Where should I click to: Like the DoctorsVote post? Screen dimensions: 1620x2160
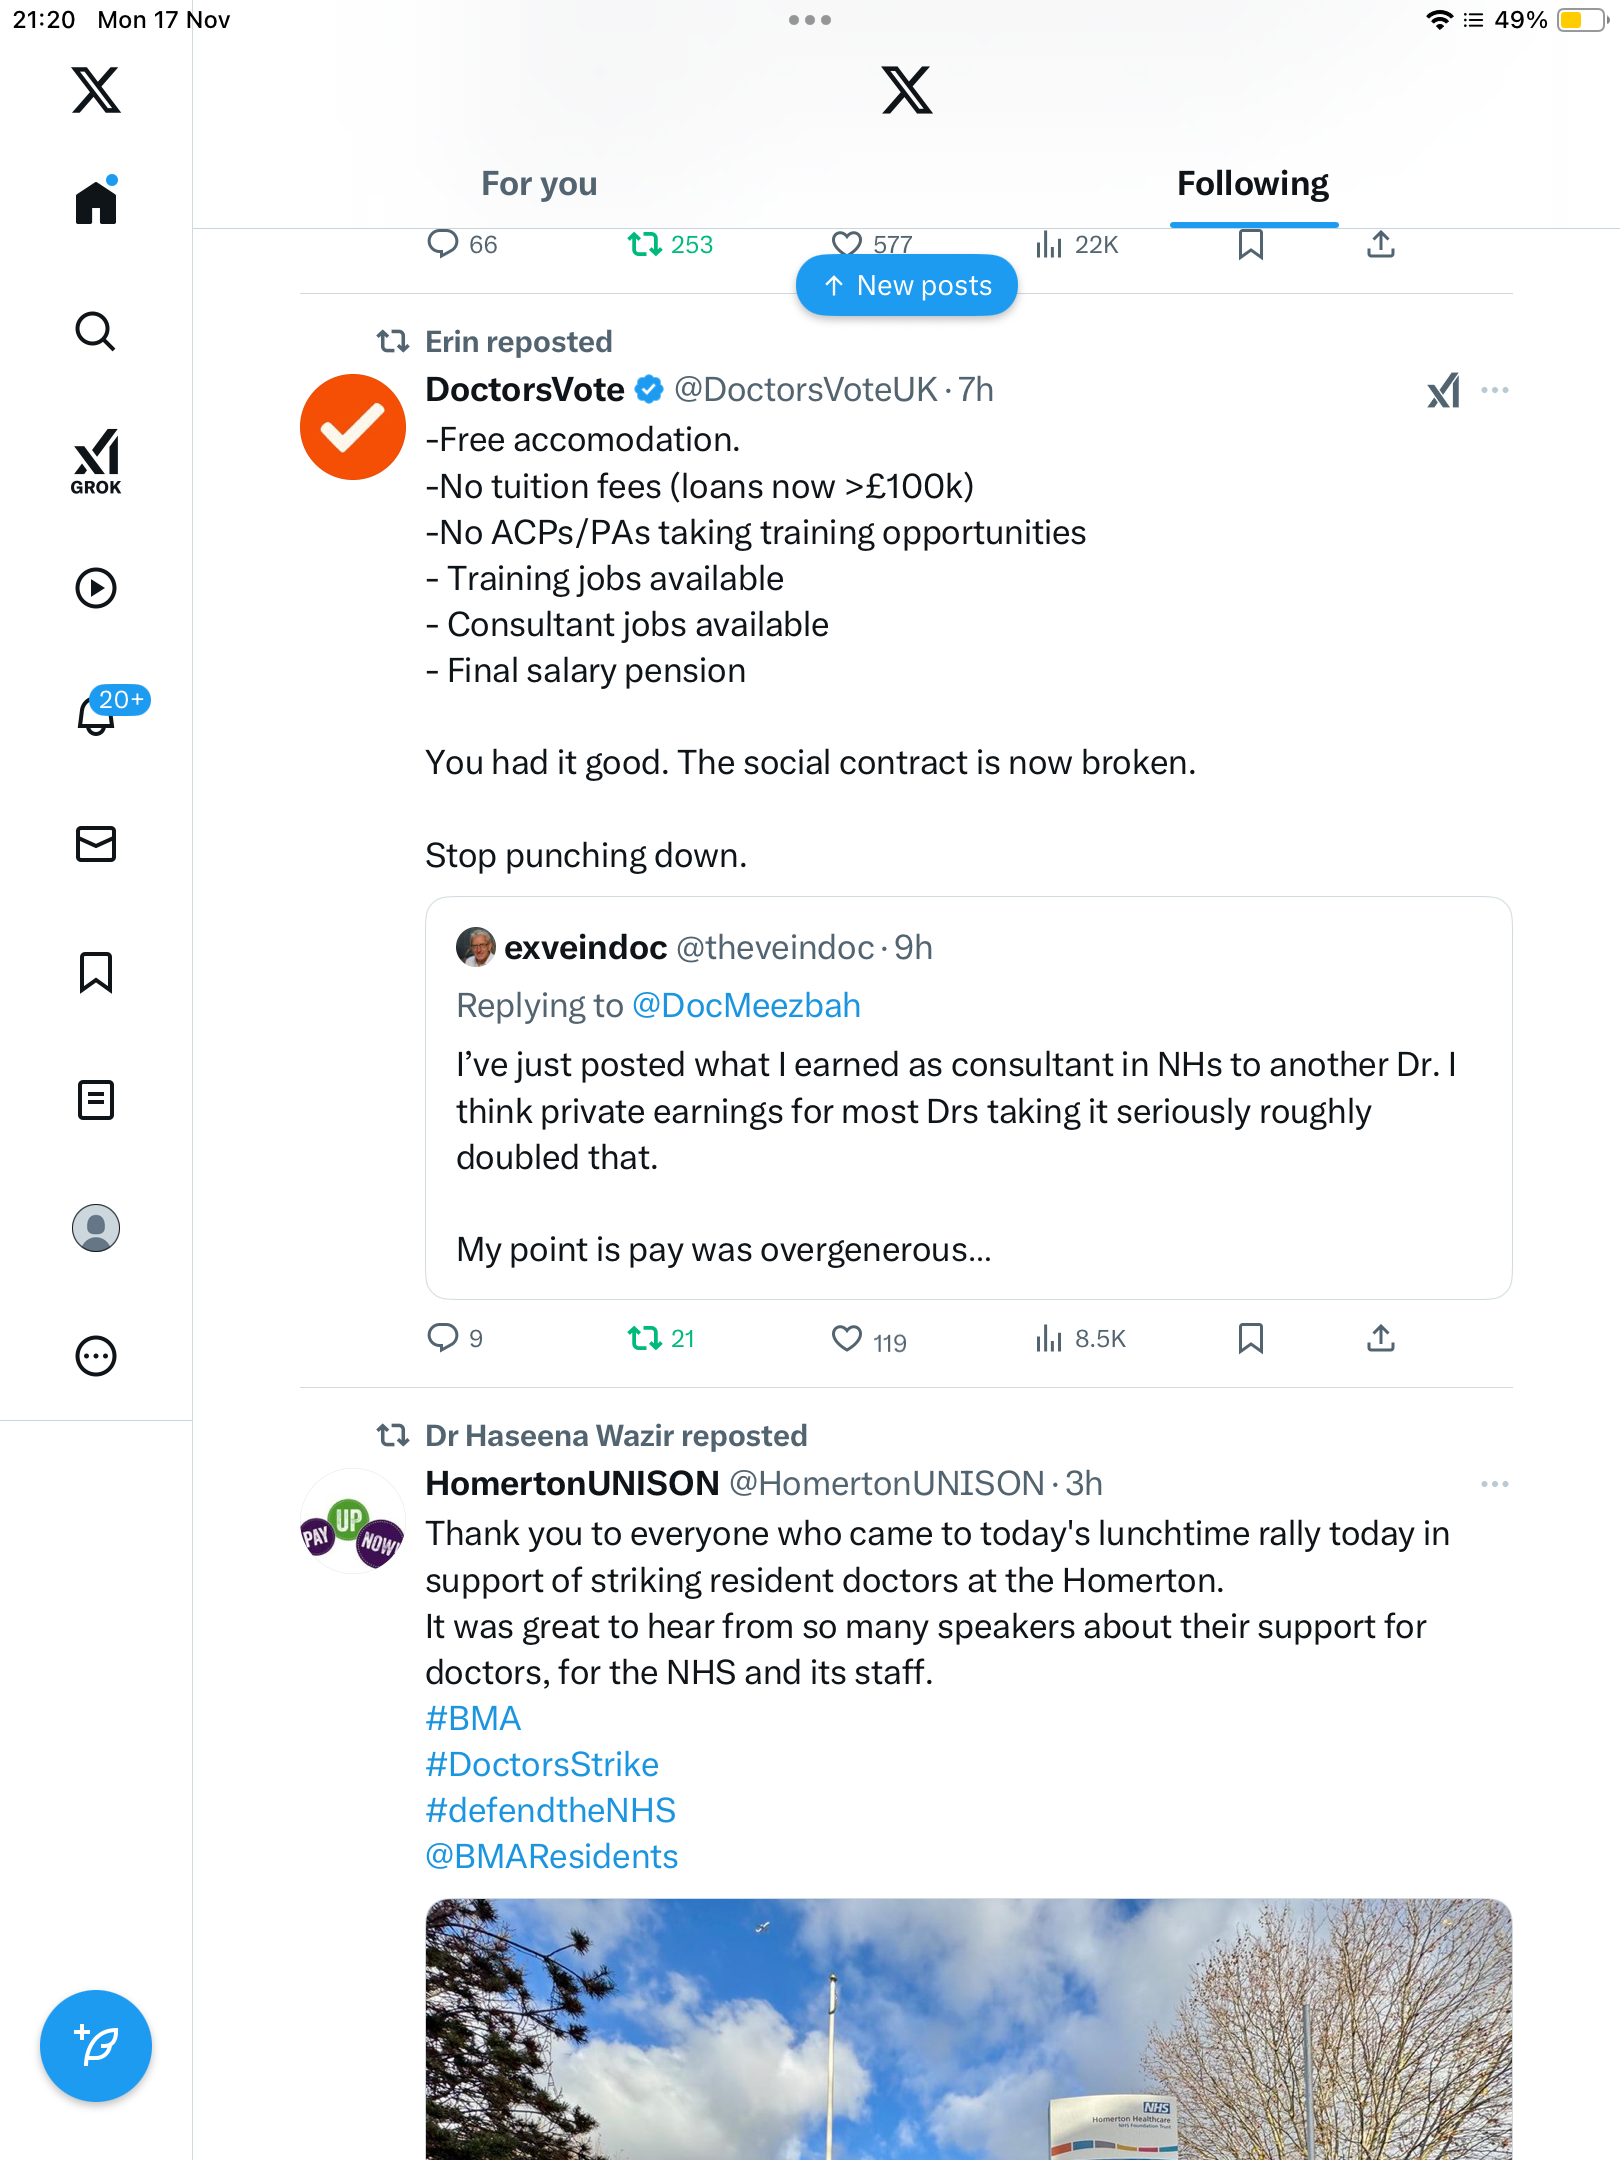(x=847, y=1338)
